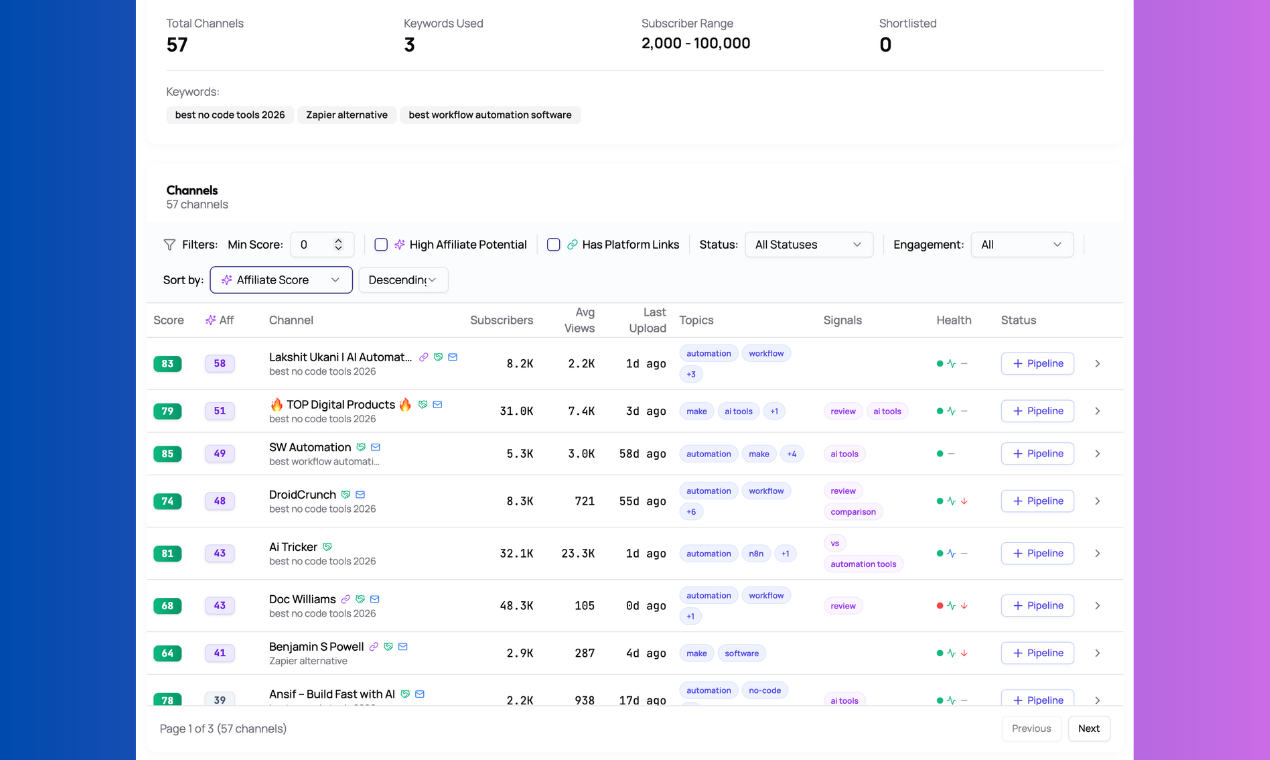This screenshot has width=1270, height=760.
Task: Expand the DroidCrunch row chevron
Action: click(x=1097, y=501)
